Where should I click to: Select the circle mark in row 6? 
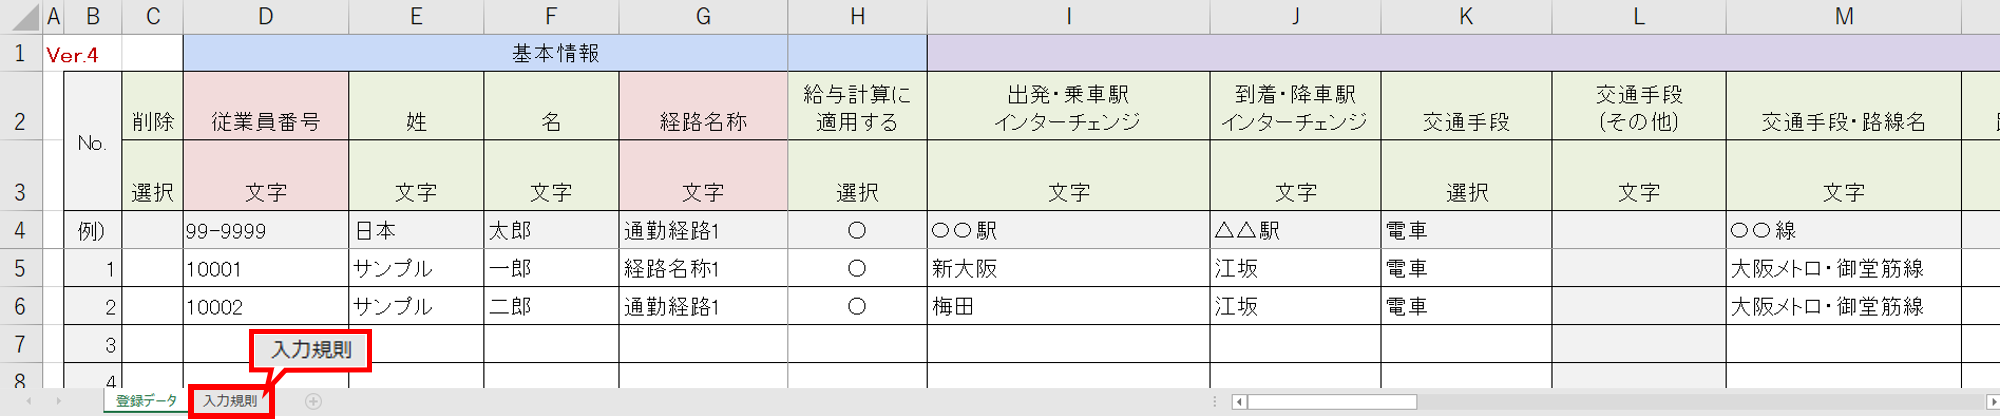click(x=857, y=307)
